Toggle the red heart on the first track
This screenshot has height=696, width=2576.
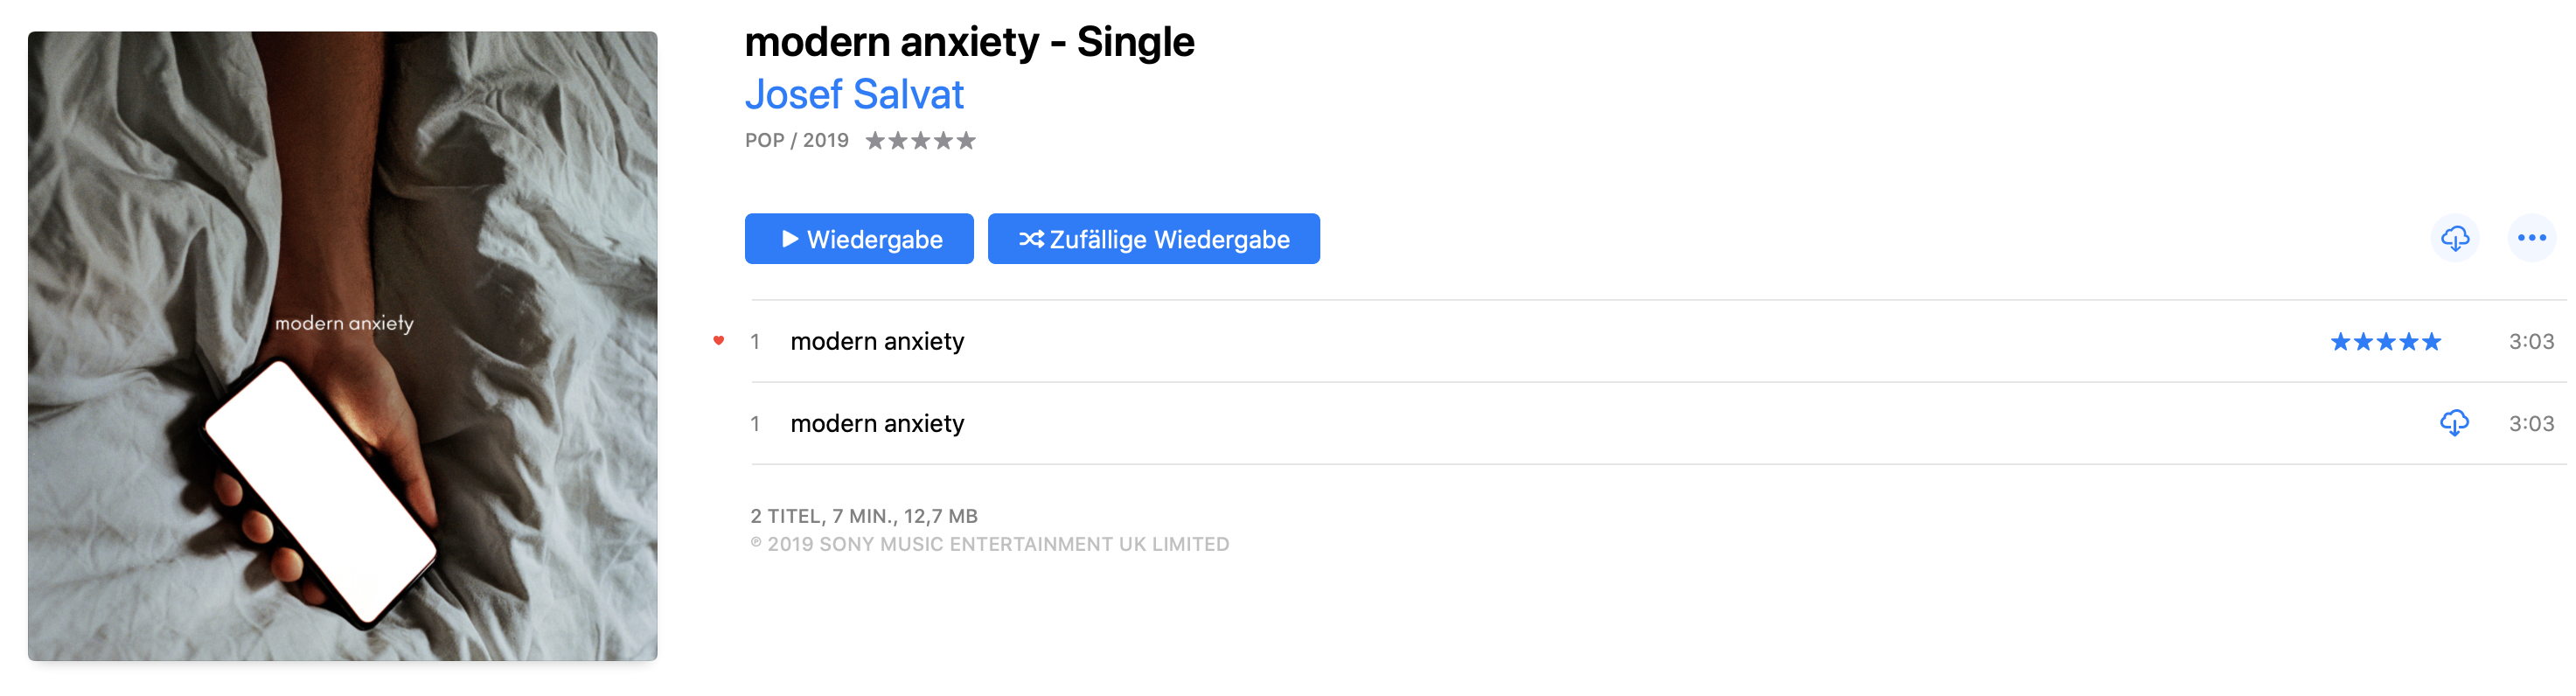718,341
